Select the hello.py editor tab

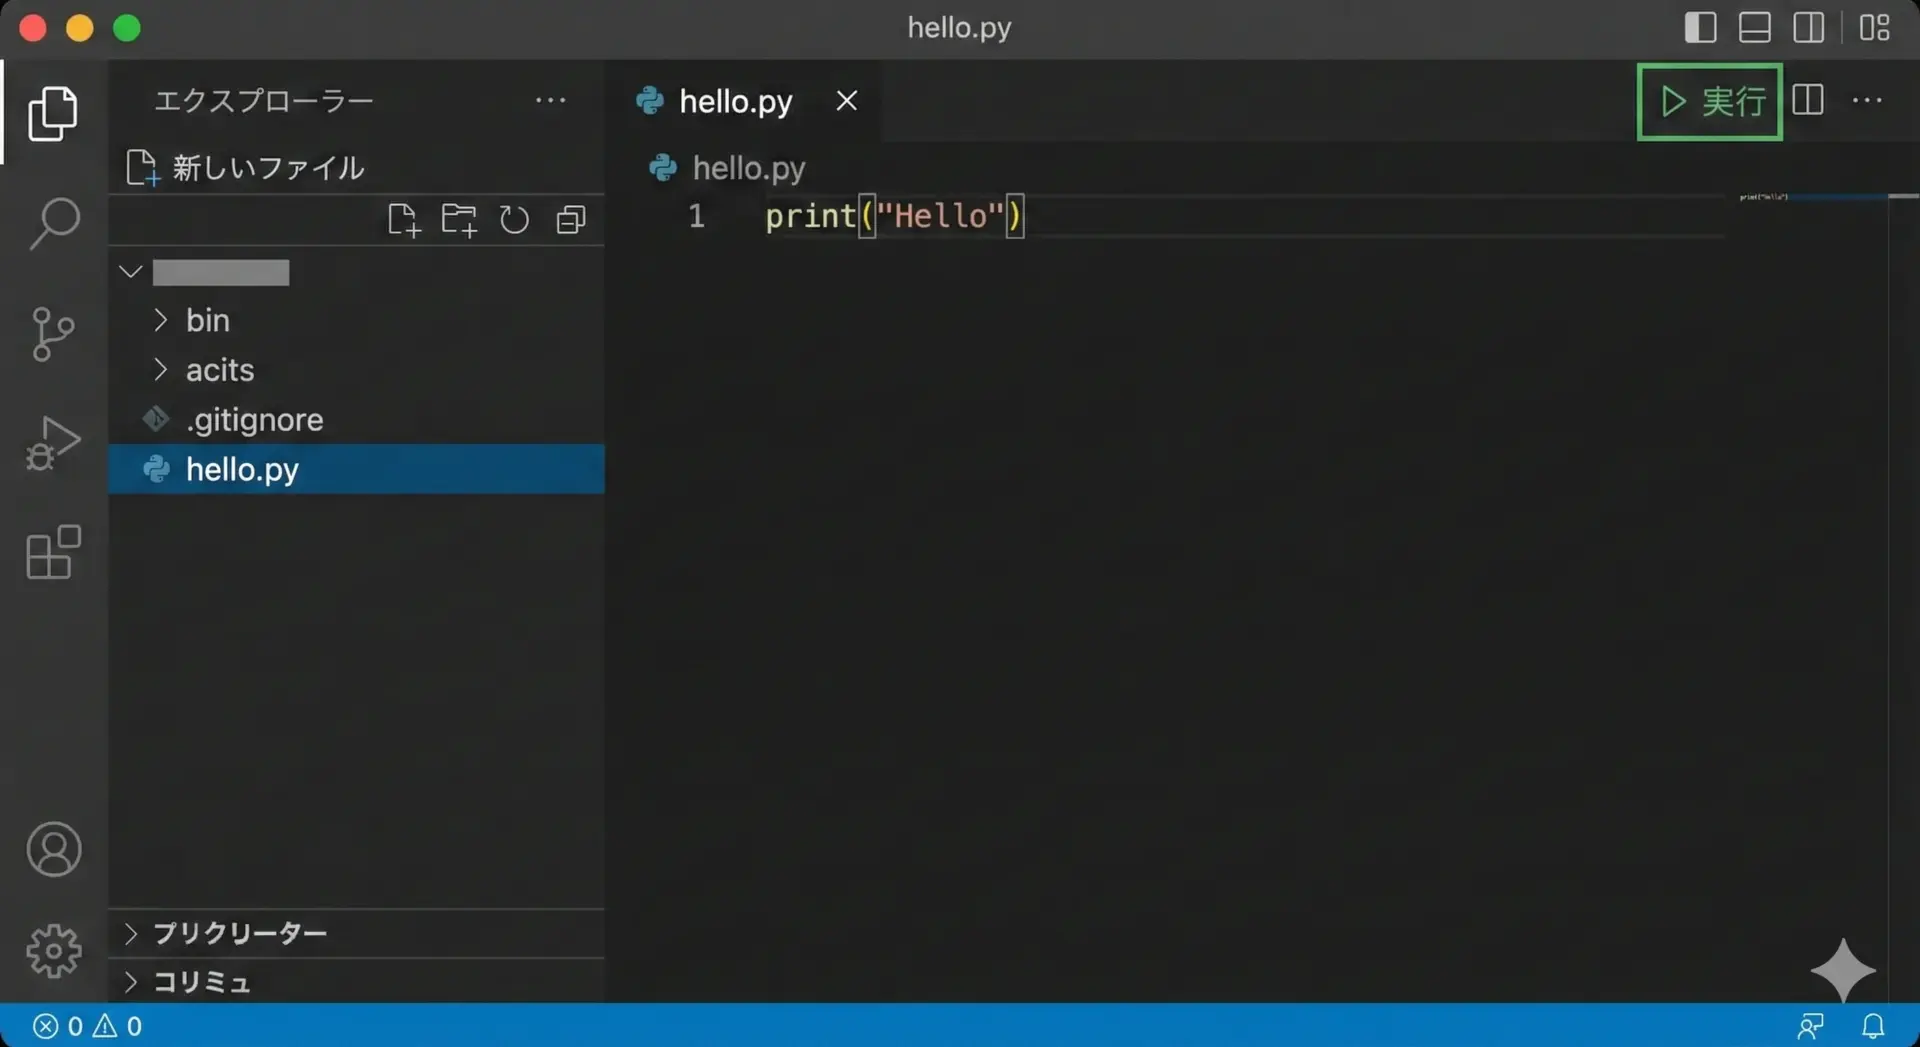(x=735, y=101)
